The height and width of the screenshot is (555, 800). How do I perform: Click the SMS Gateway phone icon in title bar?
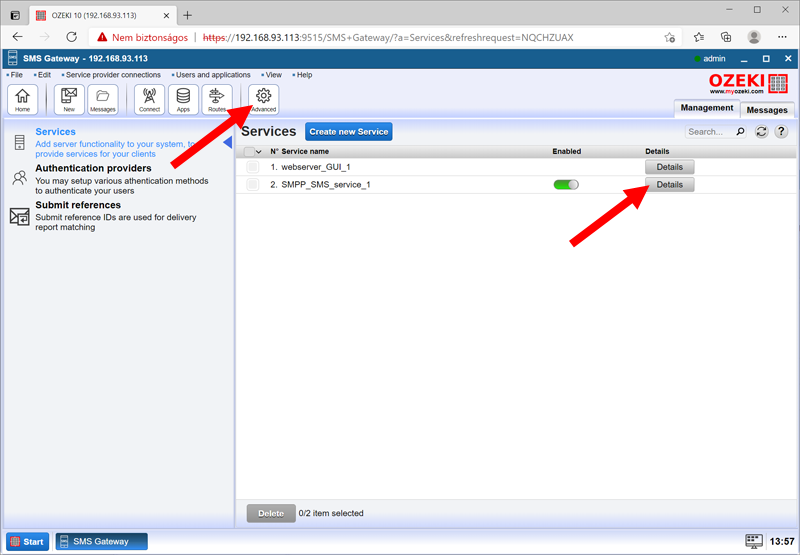13,58
